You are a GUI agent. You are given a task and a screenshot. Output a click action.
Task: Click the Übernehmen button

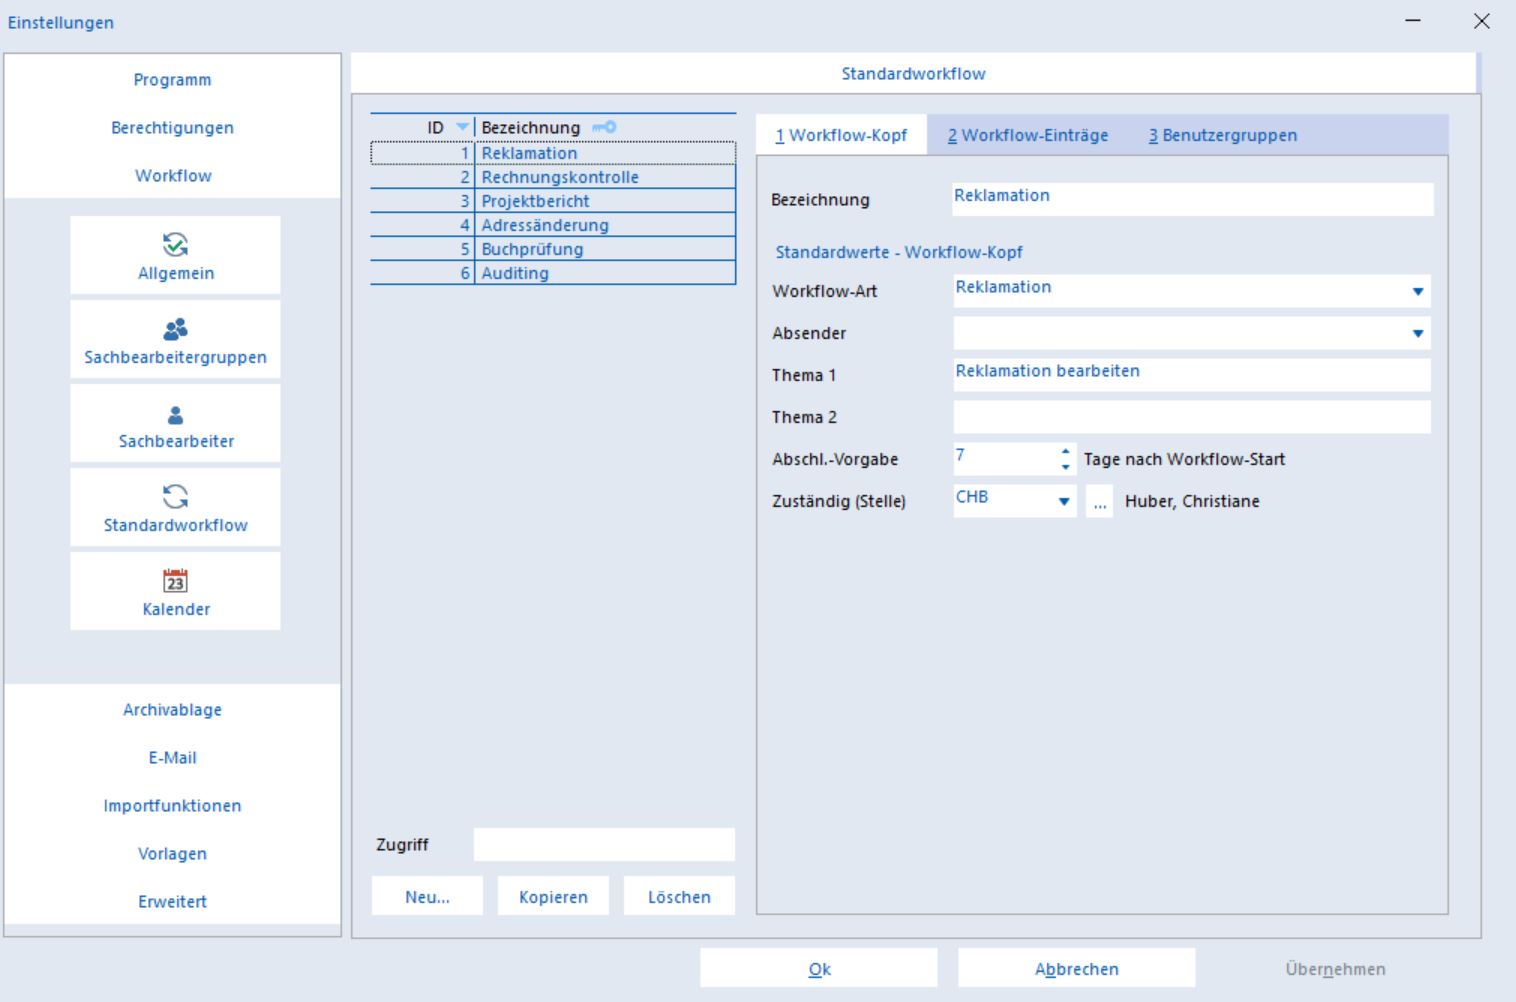(x=1335, y=969)
